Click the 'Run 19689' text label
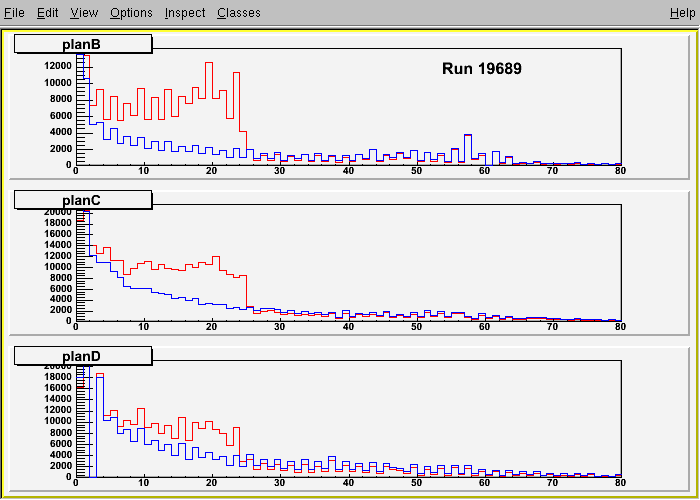Image resolution: width=700 pixels, height=500 pixels. pos(482,69)
